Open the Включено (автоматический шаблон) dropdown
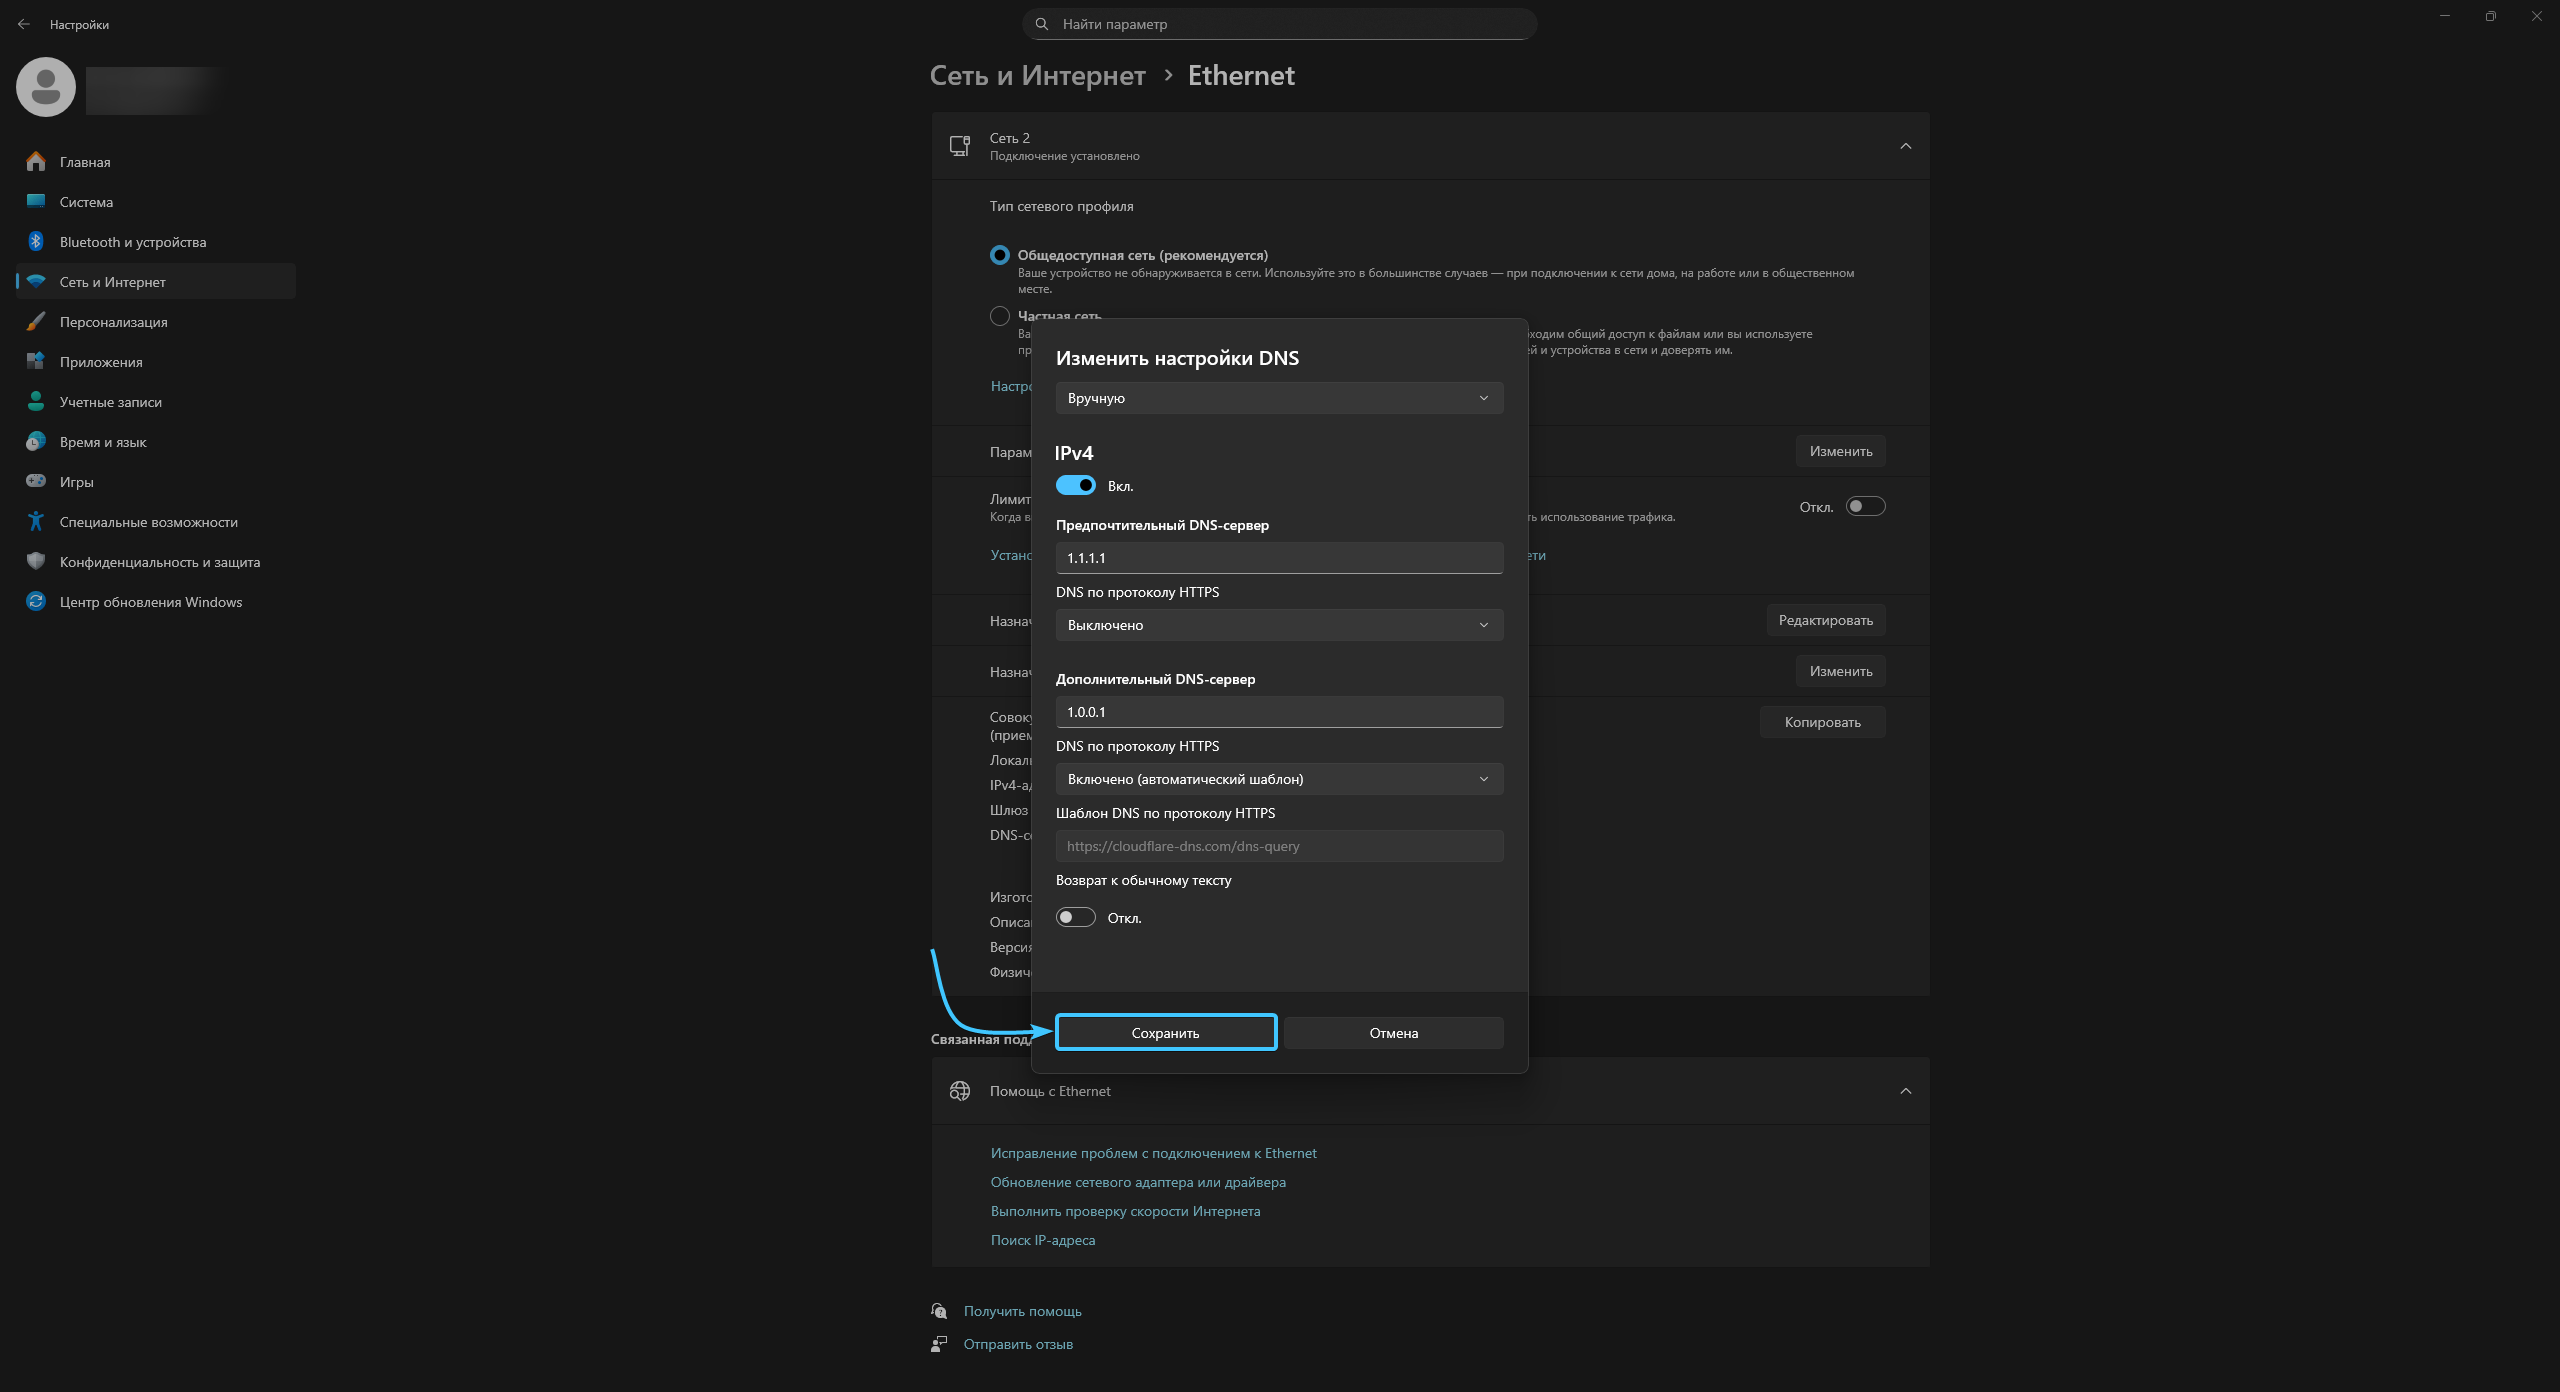 (x=1279, y=779)
